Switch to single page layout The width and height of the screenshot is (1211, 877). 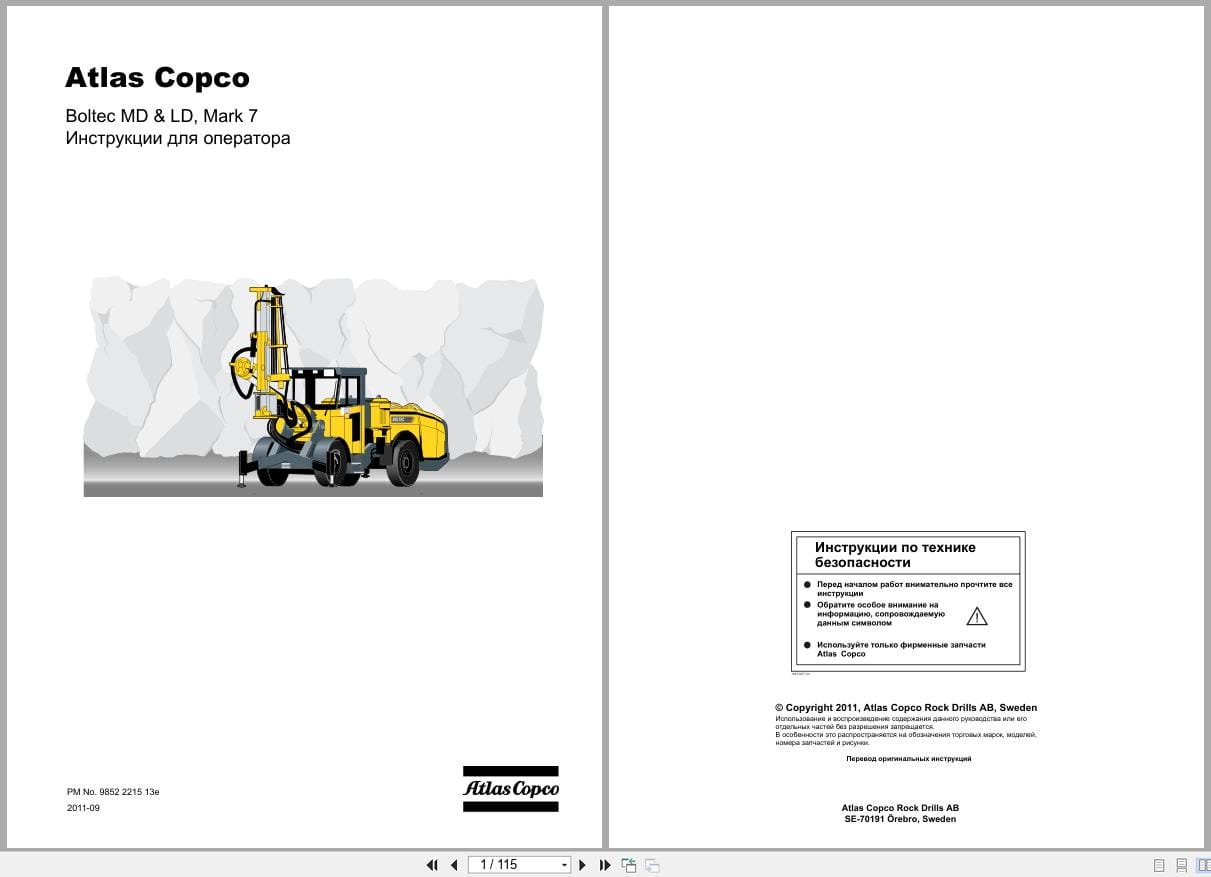tap(1158, 864)
